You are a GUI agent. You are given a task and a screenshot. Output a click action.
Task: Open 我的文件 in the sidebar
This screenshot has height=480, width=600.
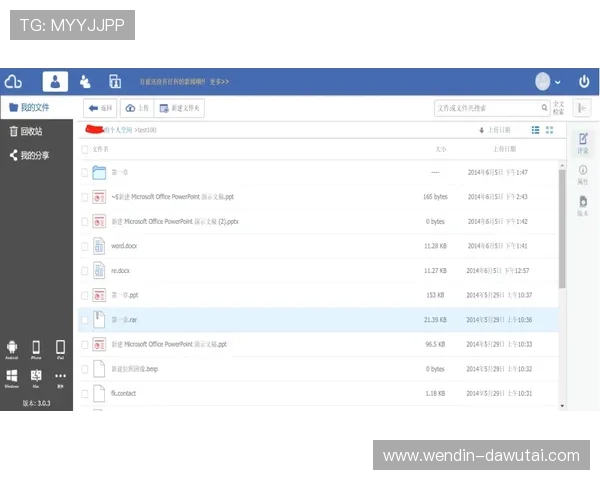tap(36, 107)
